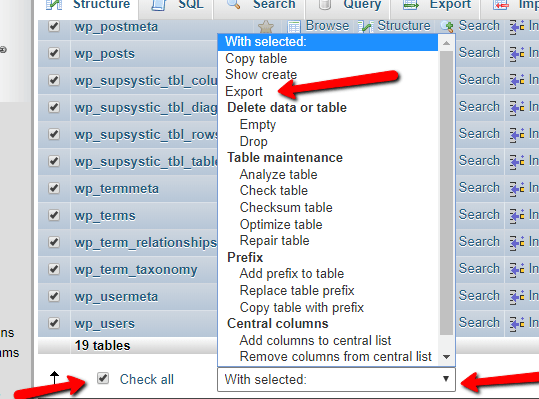
Task: Click Insert icon in wp_supsystic_tbl_tables row
Action: (x=517, y=162)
